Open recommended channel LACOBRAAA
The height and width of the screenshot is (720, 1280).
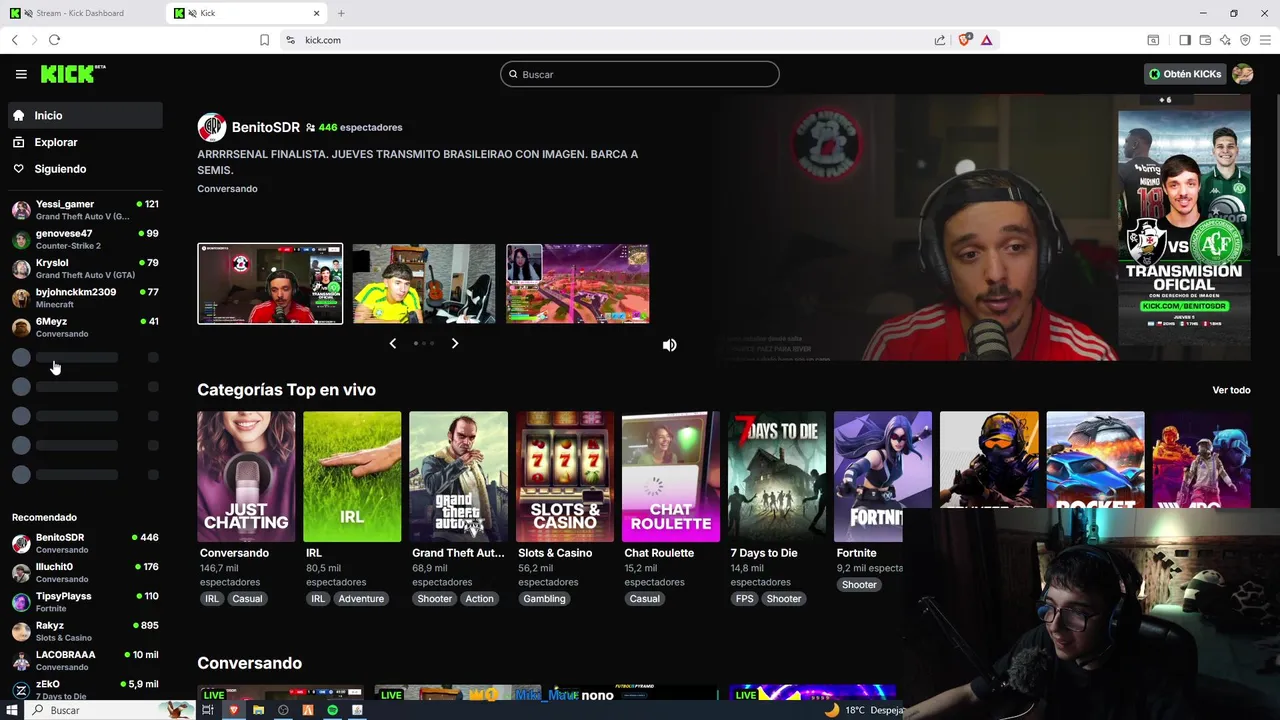point(85,660)
